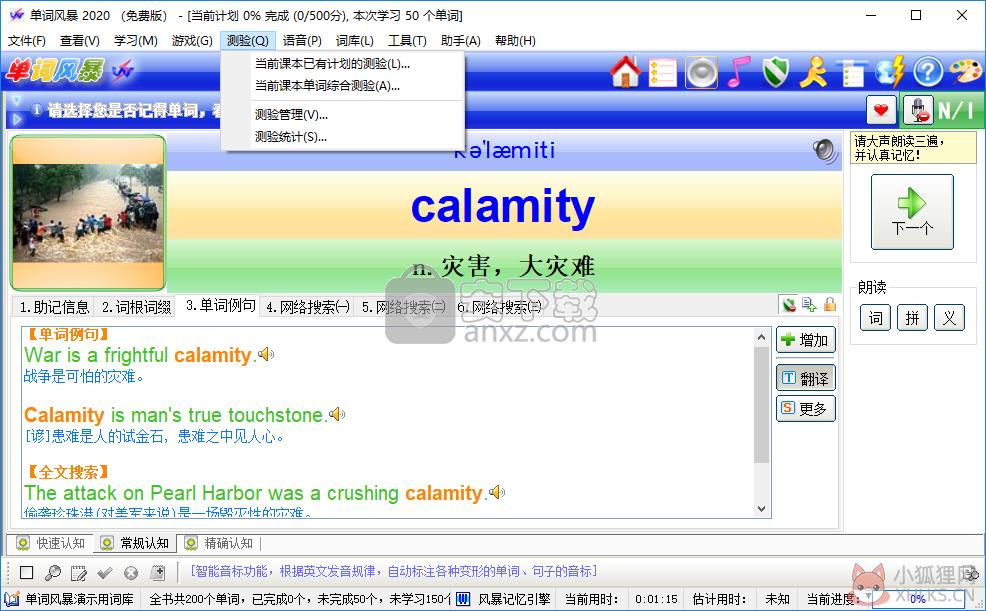Select 当前课本单词综合测验(A) menu entry
The image size is (986, 611).
point(343,85)
